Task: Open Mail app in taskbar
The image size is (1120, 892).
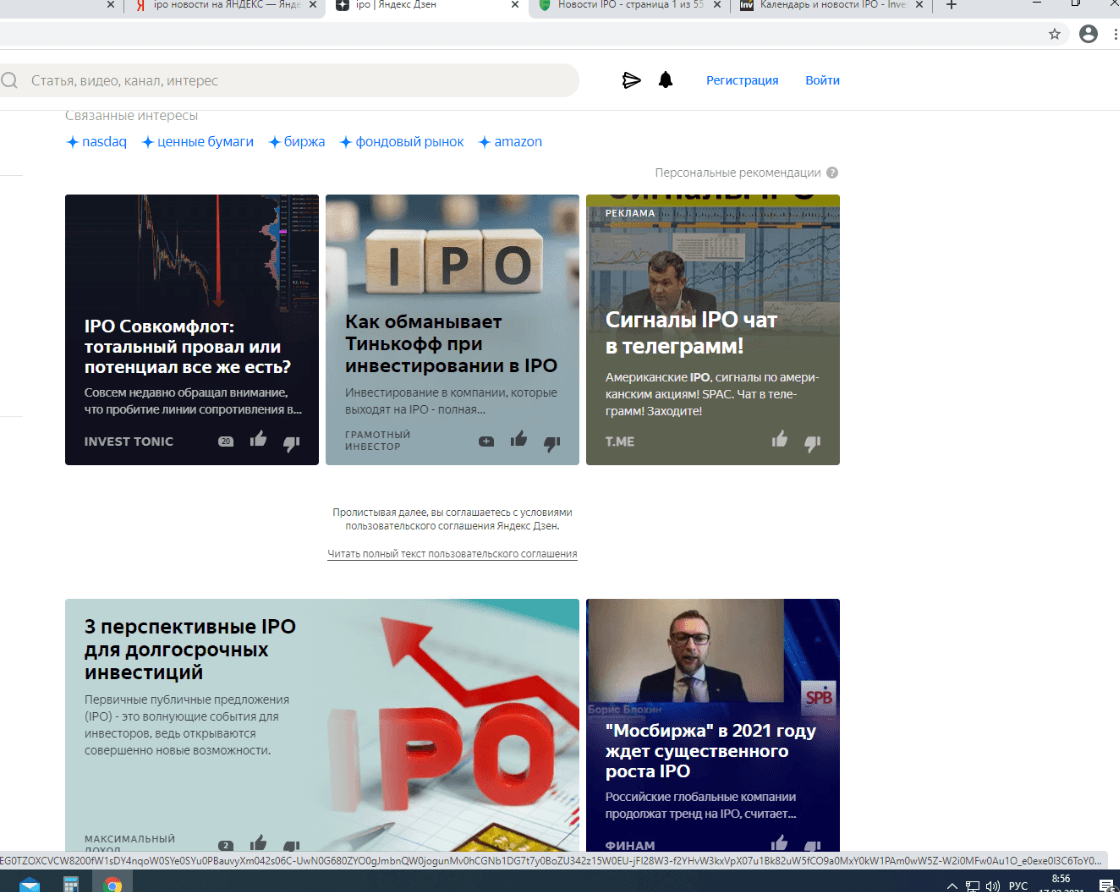Action: (x=29, y=884)
